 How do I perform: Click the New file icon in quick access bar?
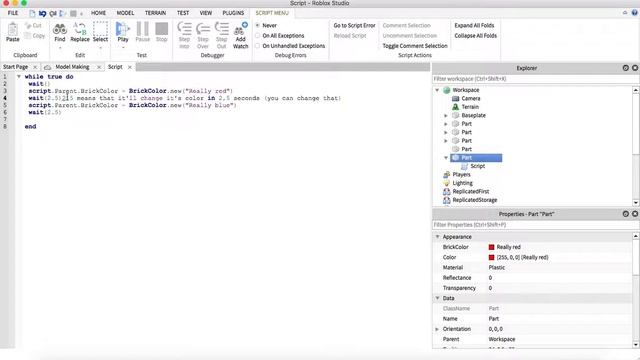(32, 13)
